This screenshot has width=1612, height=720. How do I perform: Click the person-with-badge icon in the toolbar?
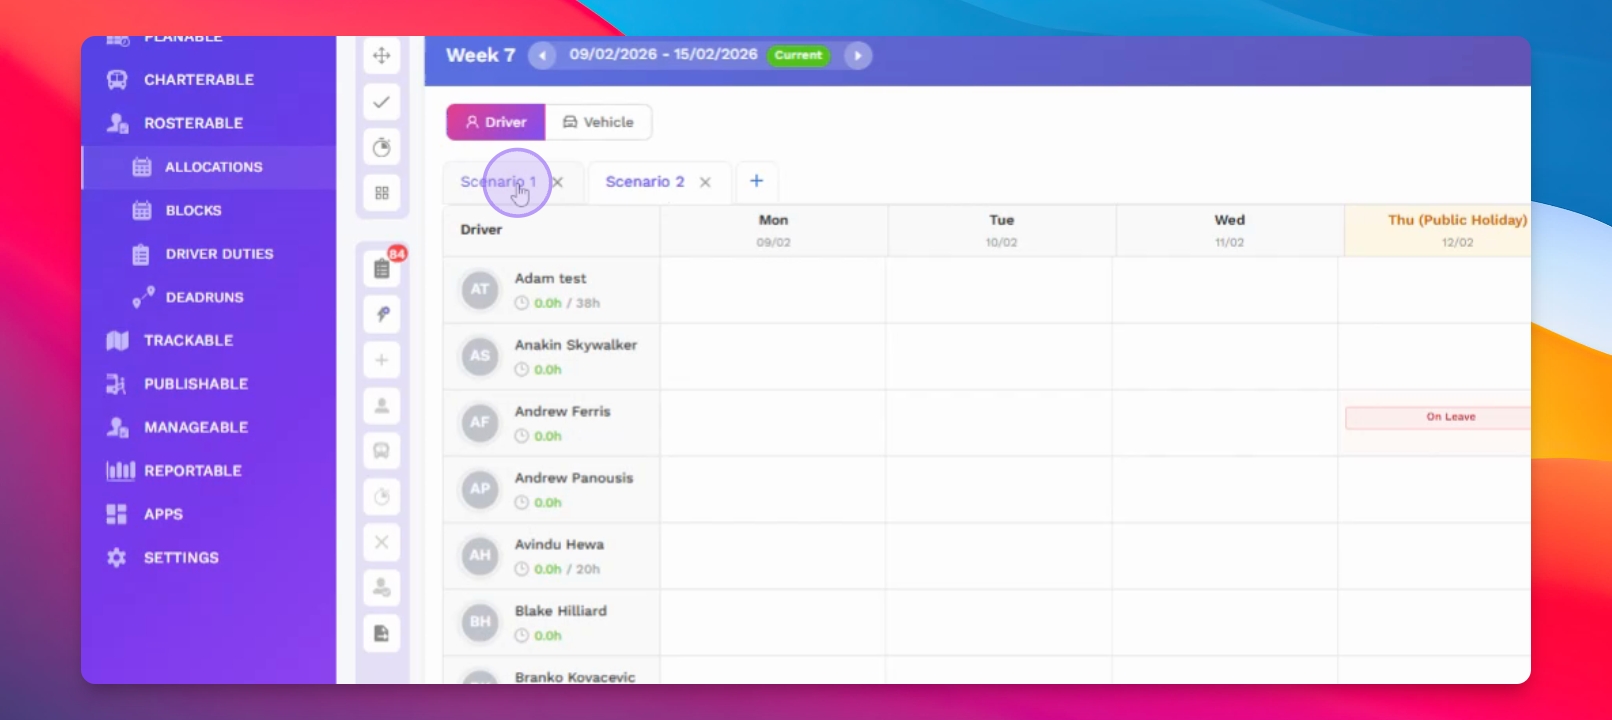point(382,588)
